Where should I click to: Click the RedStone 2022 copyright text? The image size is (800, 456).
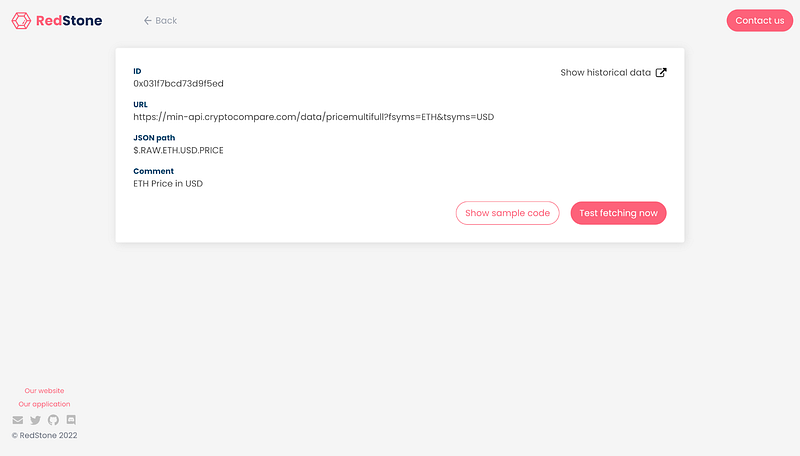(44, 435)
